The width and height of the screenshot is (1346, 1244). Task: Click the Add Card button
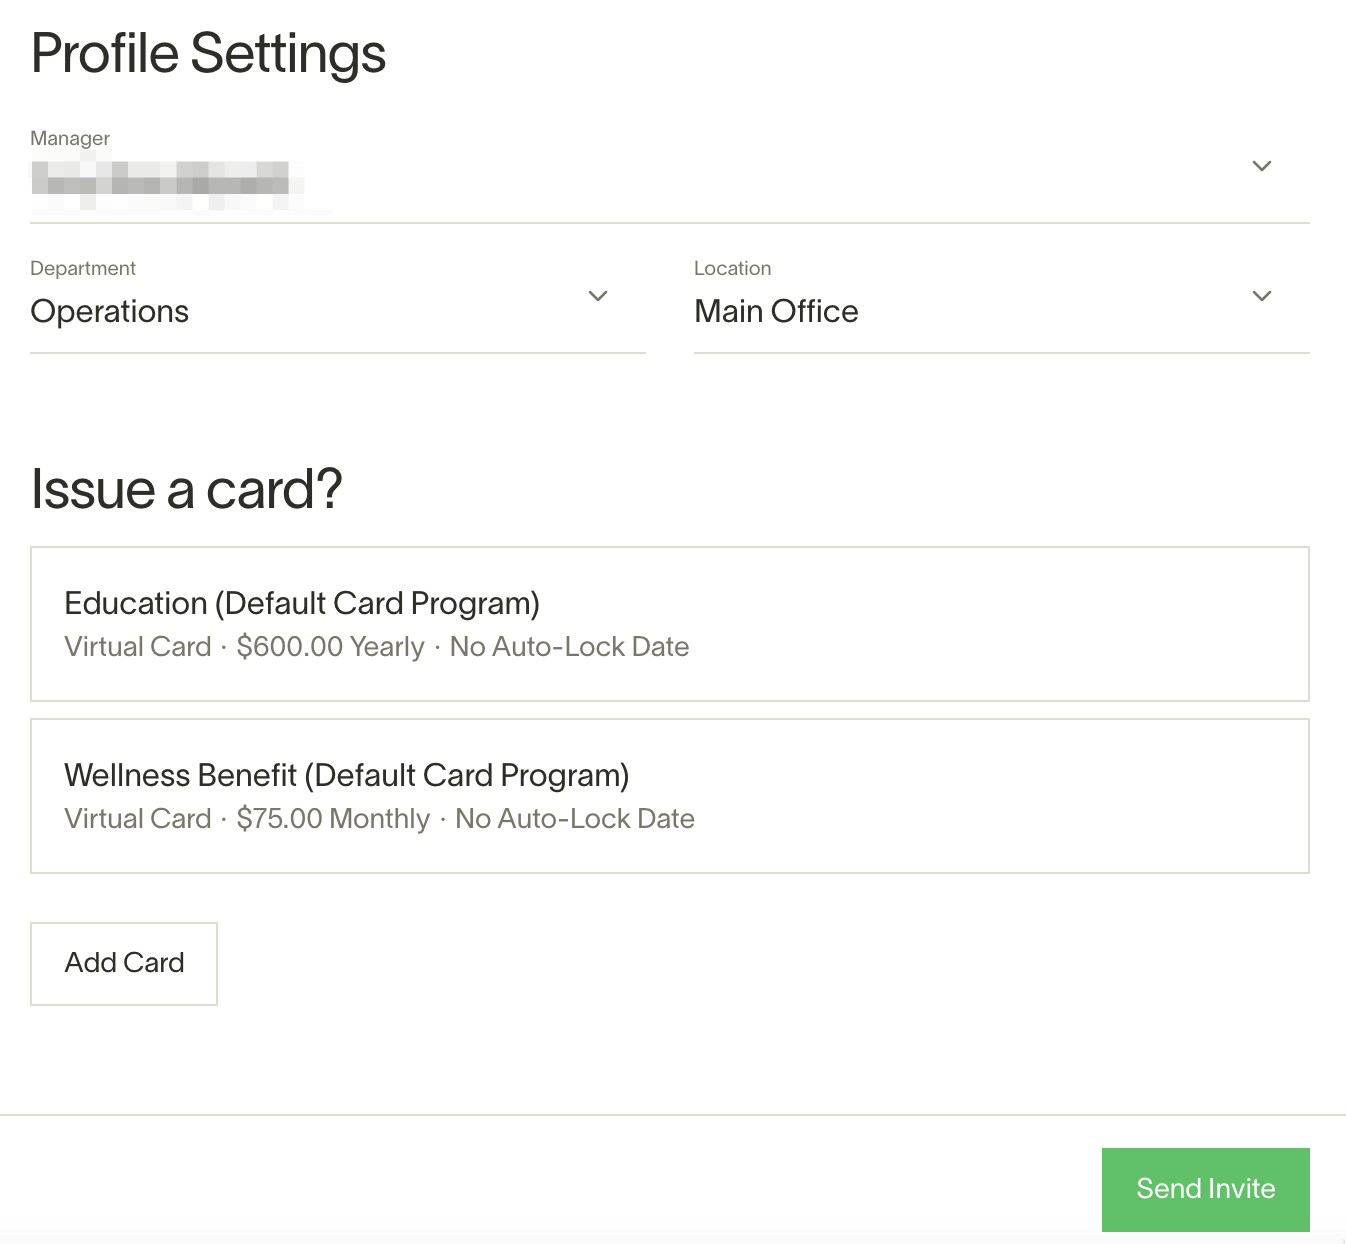pyautogui.click(x=124, y=964)
